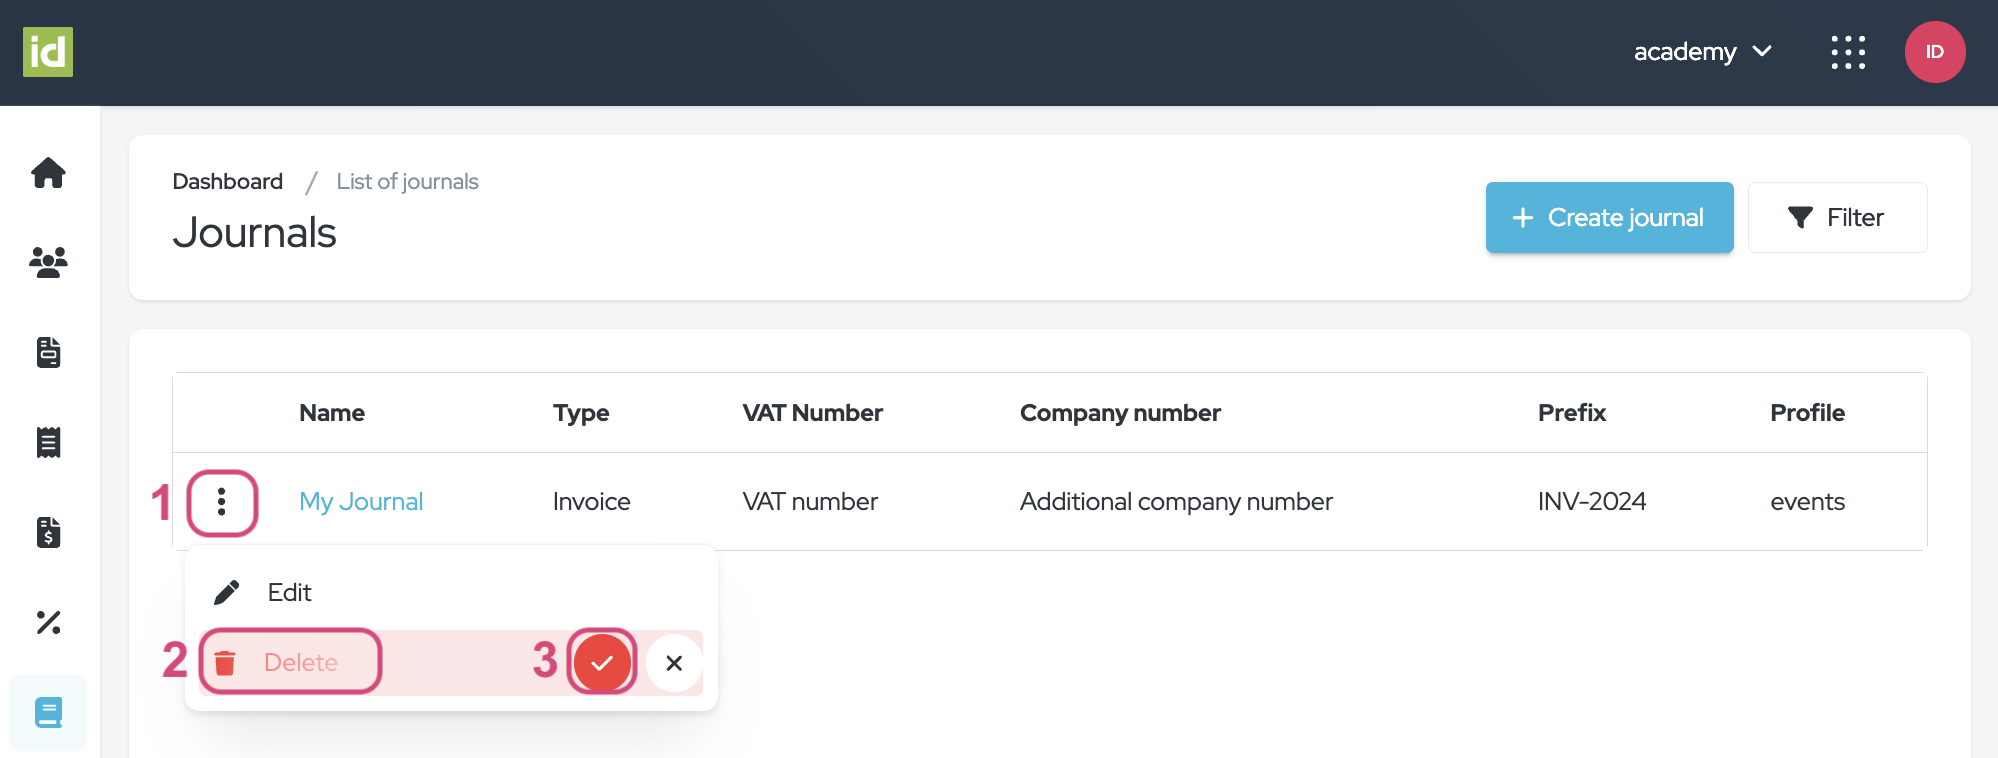Open the ID user avatar menu

coord(1934,52)
